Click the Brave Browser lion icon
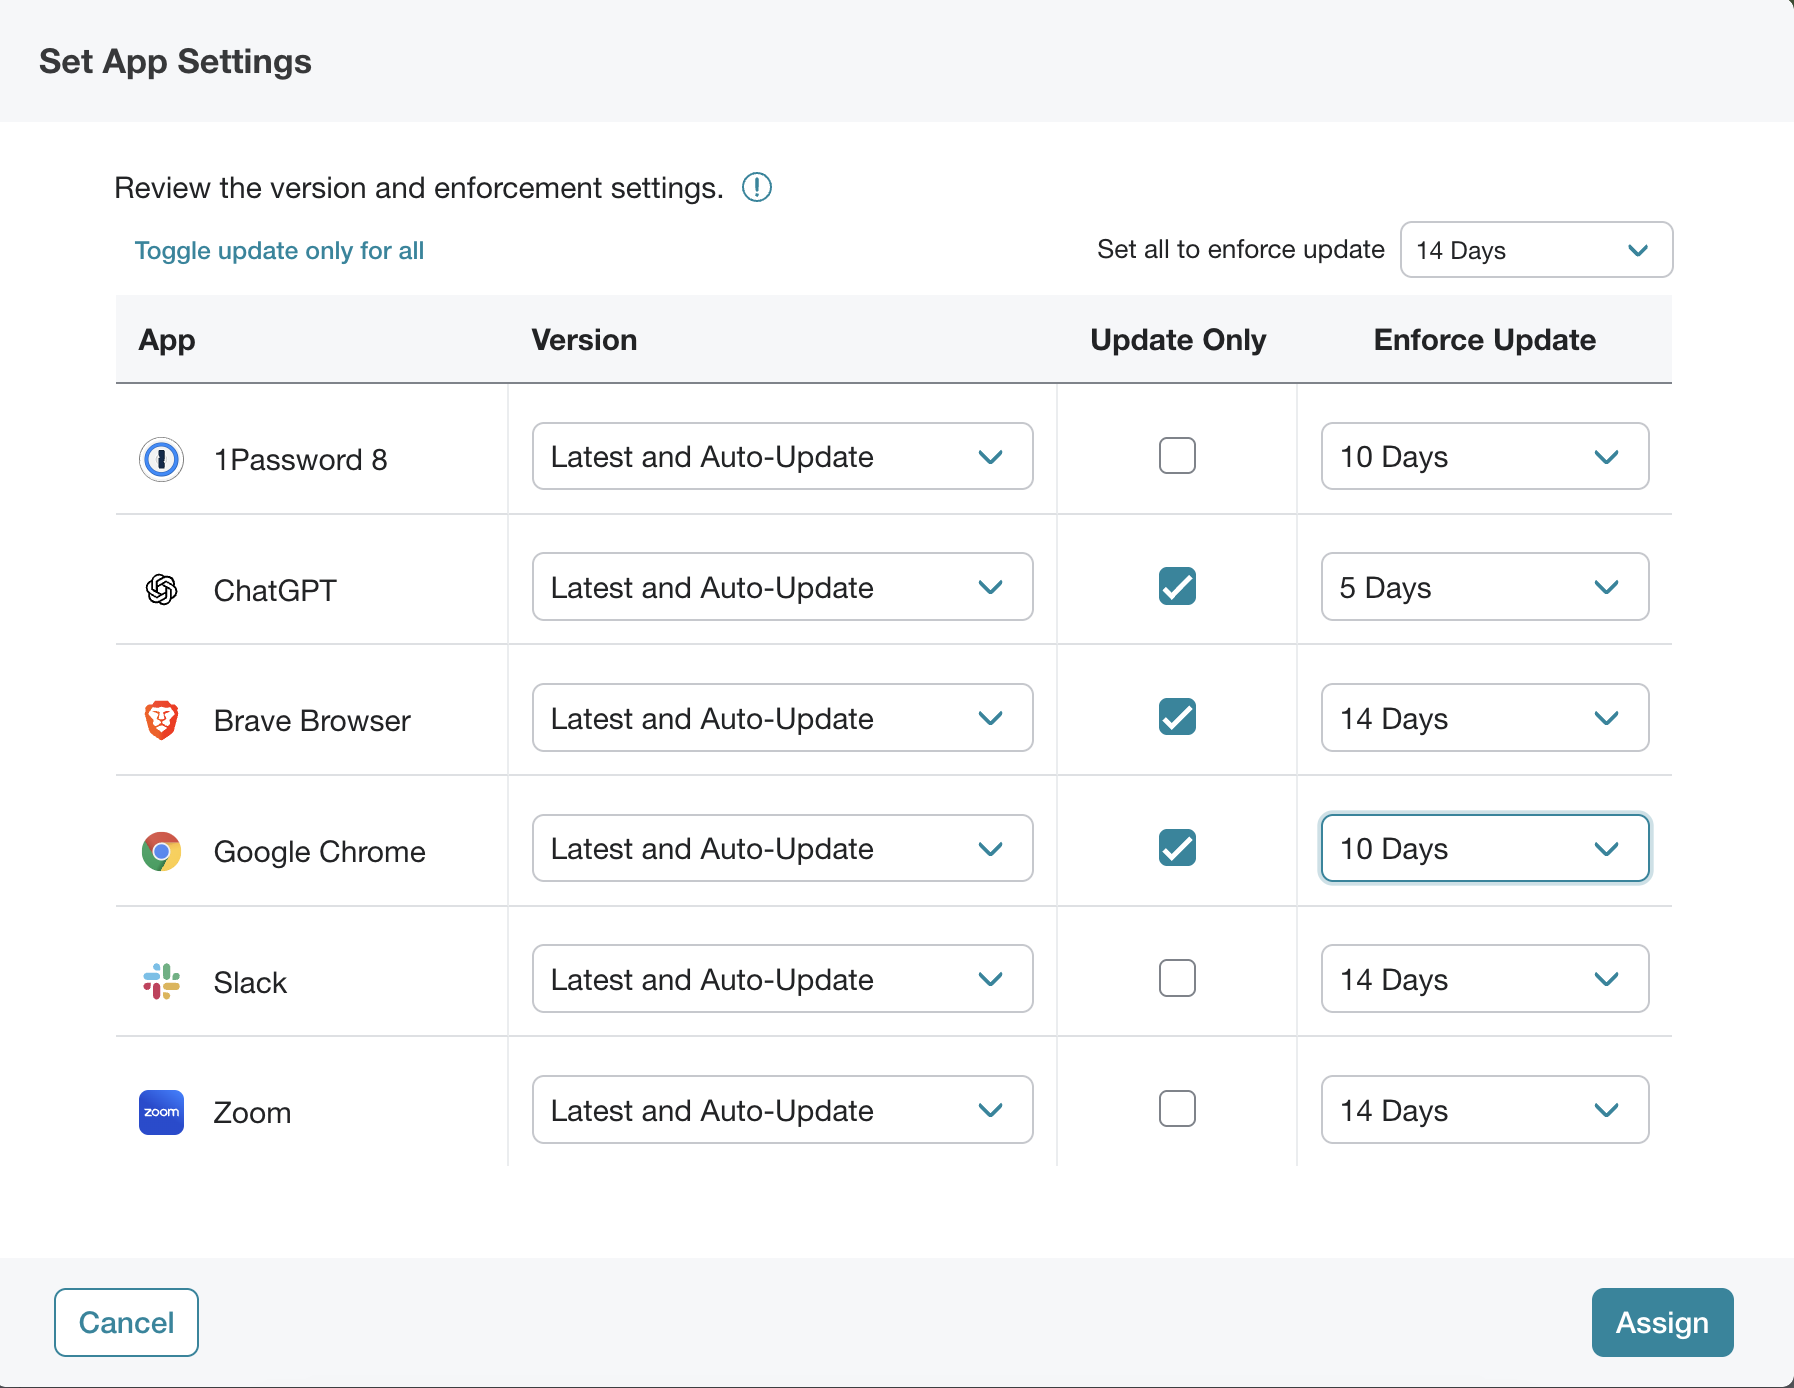Screen dimensions: 1794x1388 161,720
